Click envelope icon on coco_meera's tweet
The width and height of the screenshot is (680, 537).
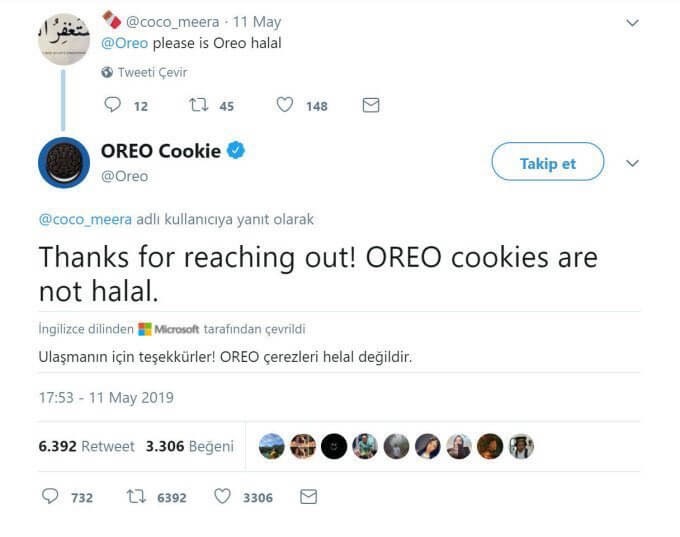pyautogui.click(x=371, y=105)
